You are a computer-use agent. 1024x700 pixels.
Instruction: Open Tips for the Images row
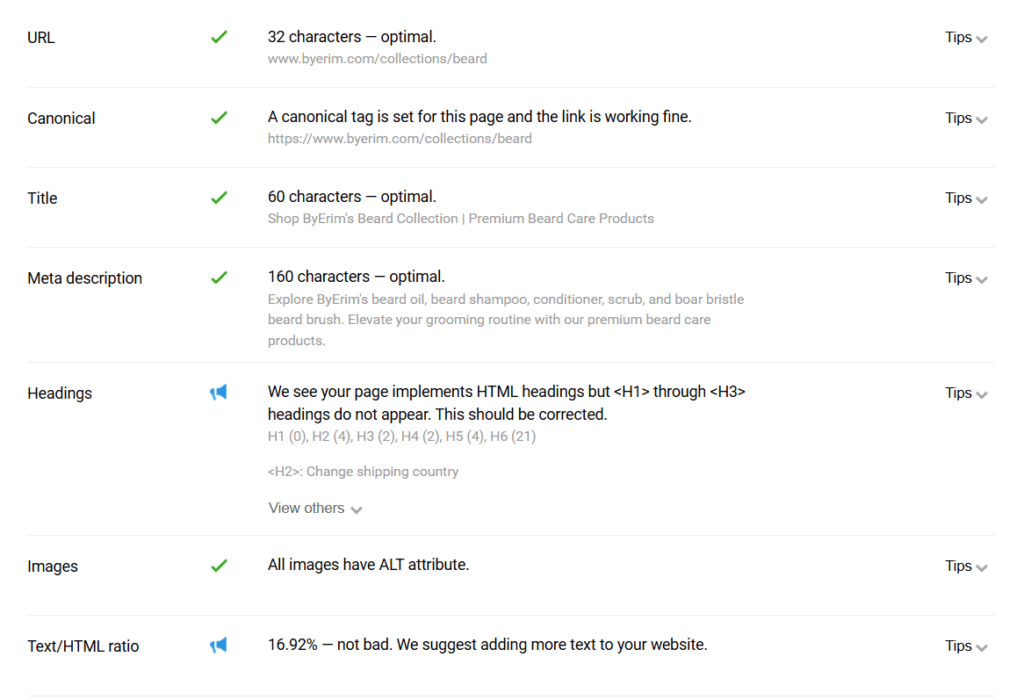(966, 566)
